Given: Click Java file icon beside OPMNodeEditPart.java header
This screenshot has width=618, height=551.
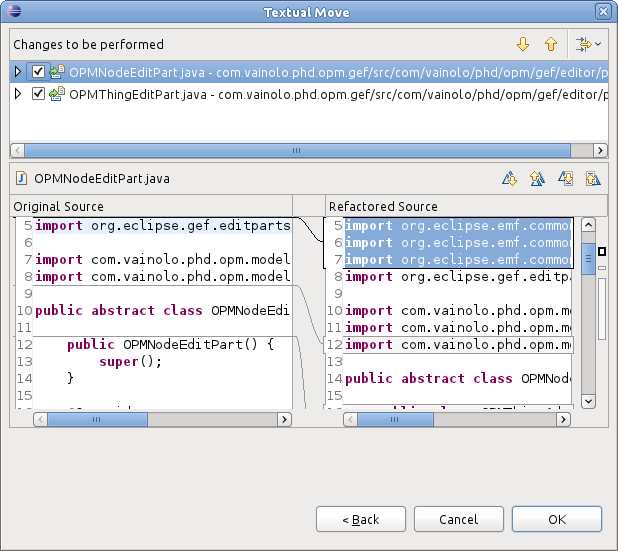Looking at the screenshot, I should pos(21,178).
